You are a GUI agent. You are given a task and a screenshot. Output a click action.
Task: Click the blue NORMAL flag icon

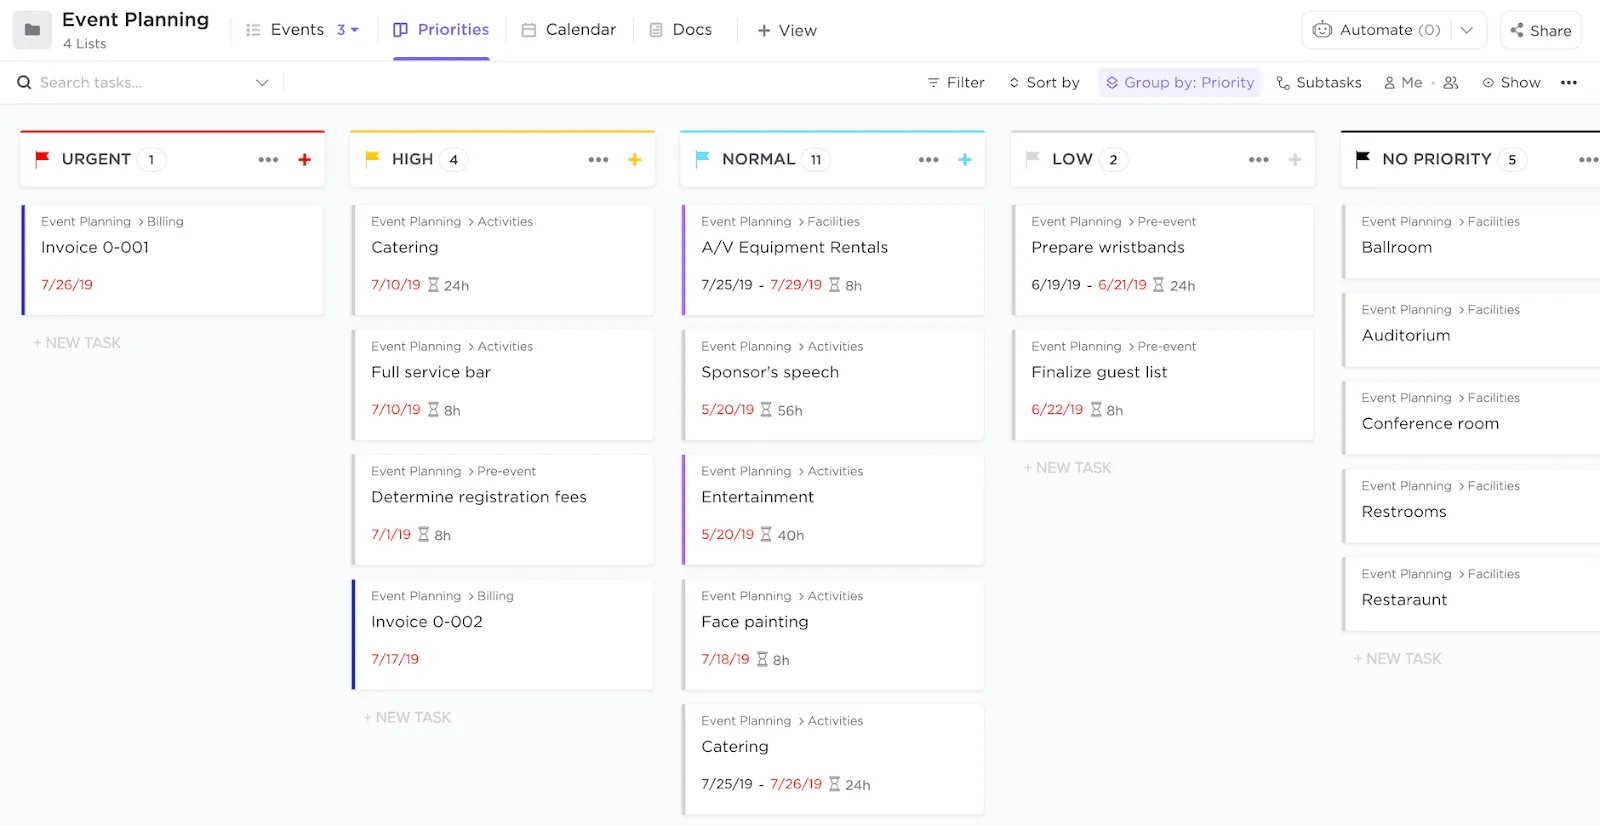tap(702, 158)
